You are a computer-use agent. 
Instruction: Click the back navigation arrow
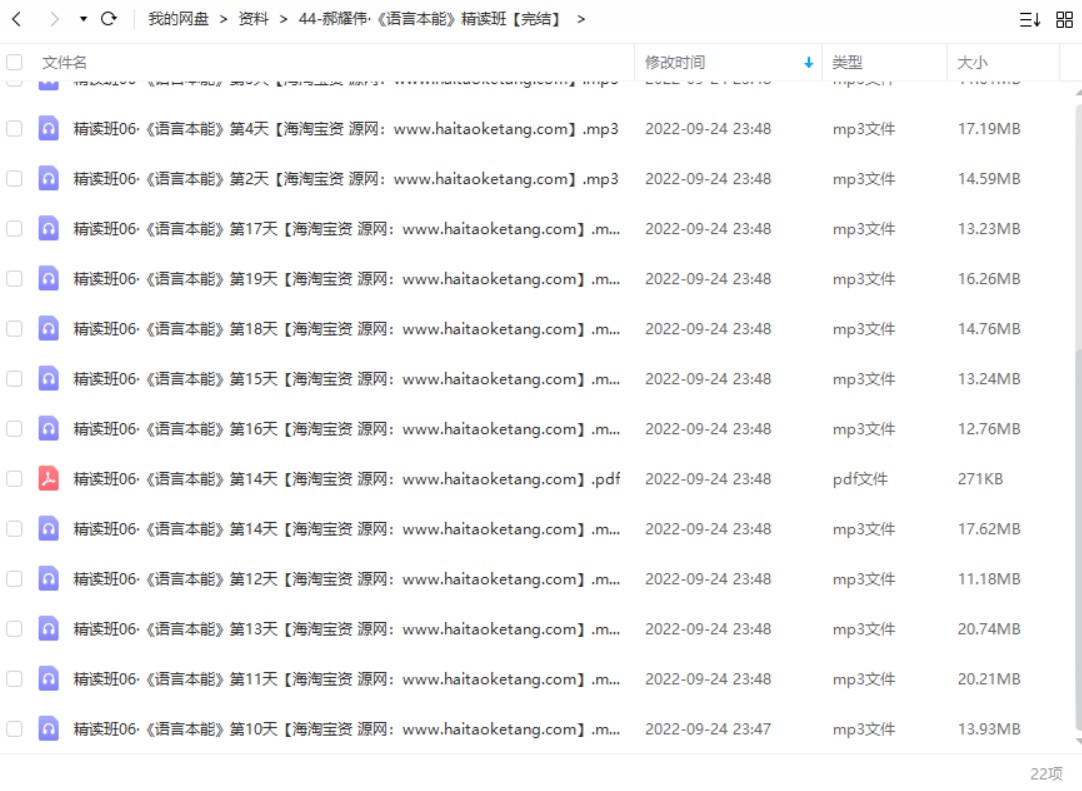(17, 19)
